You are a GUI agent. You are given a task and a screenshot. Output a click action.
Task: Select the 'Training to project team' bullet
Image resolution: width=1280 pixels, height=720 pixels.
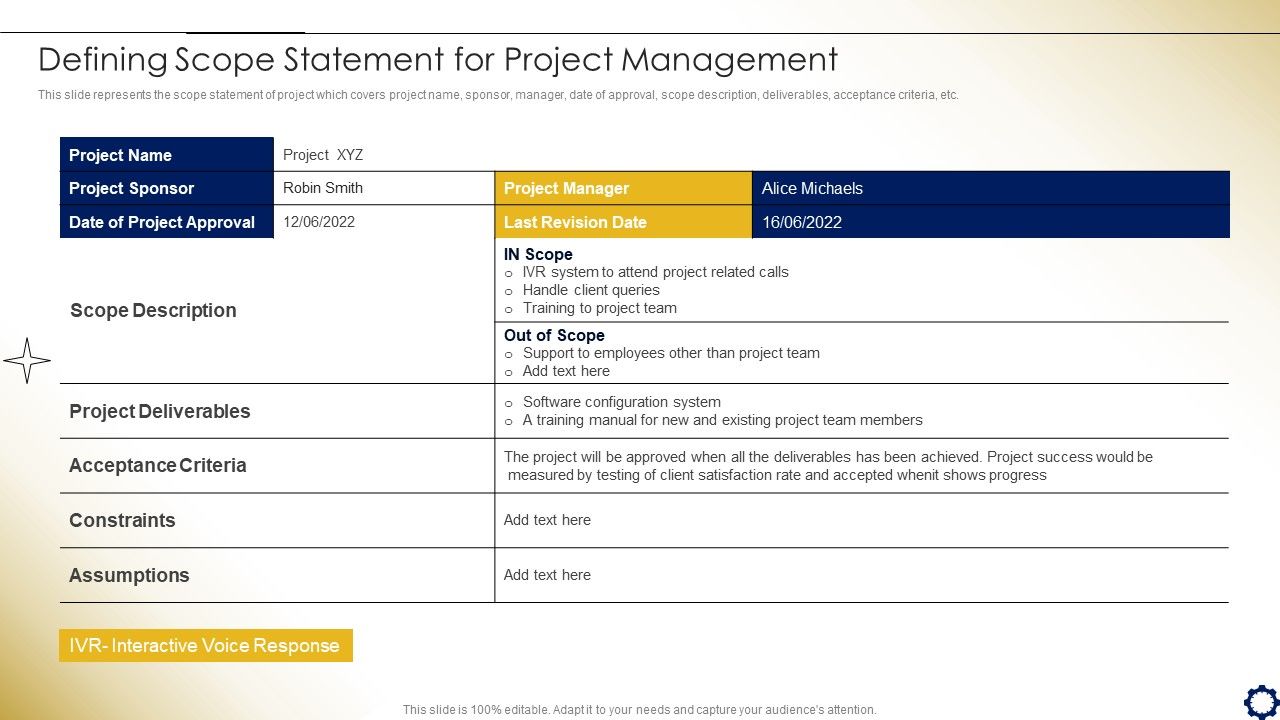coord(599,308)
